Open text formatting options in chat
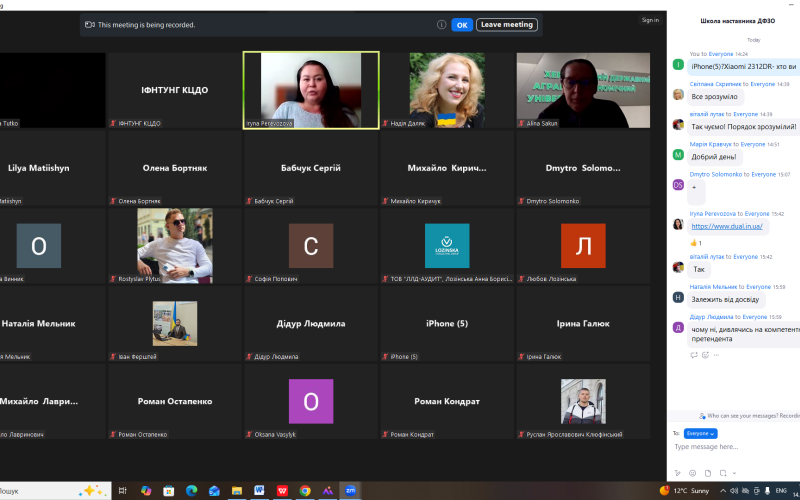This screenshot has width=800, height=500. click(677, 473)
